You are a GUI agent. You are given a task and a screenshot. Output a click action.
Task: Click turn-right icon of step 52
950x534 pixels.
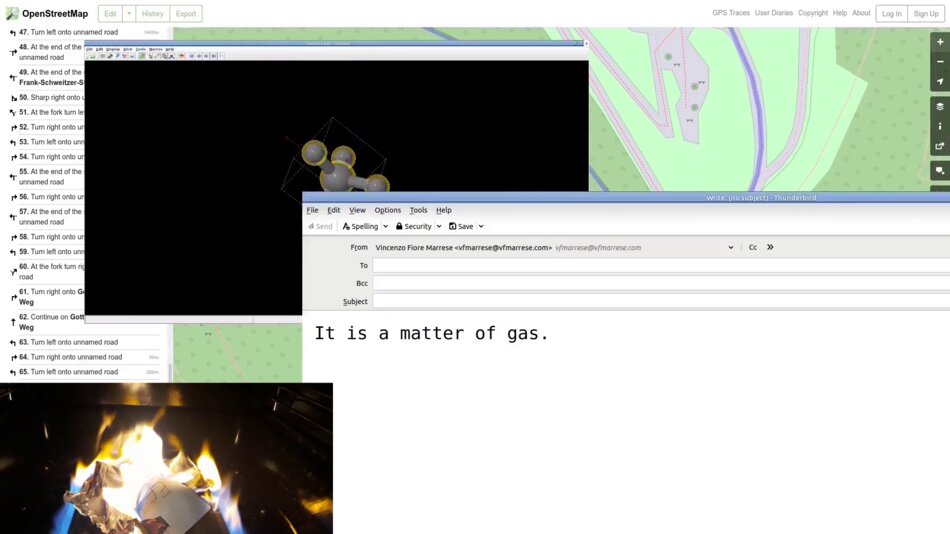coord(13,128)
